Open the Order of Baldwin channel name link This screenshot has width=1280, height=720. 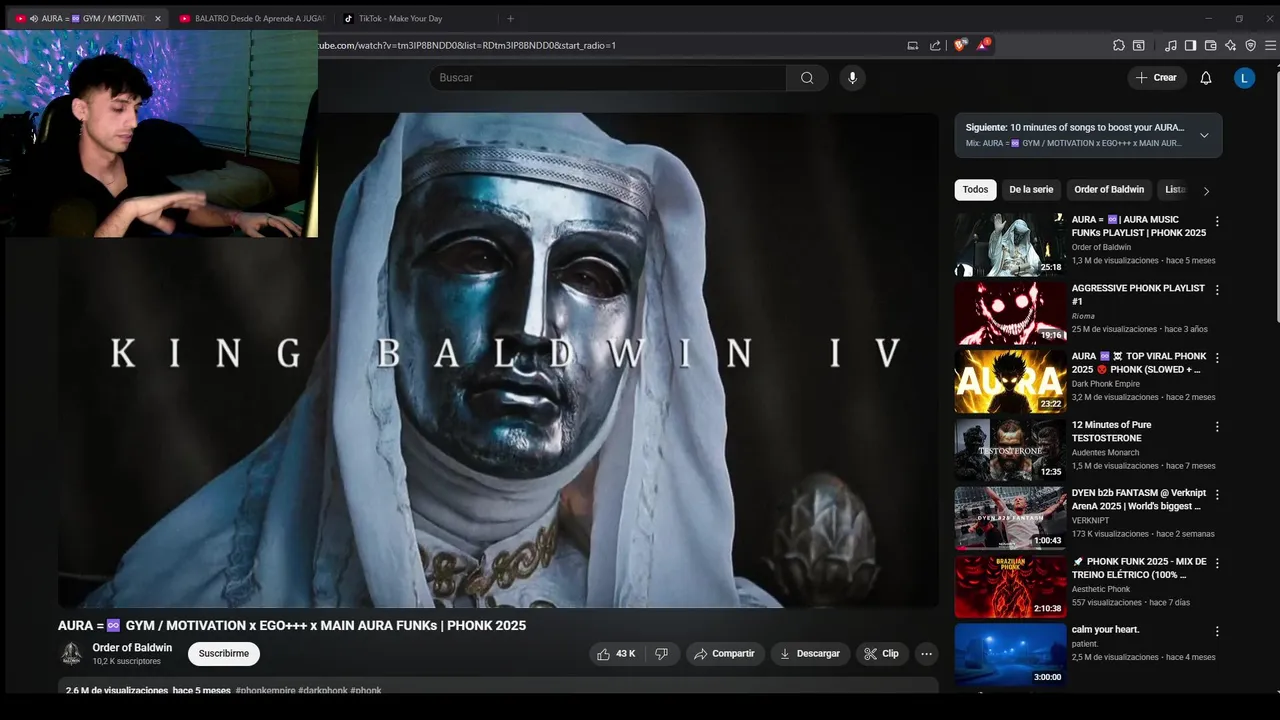coord(132,648)
